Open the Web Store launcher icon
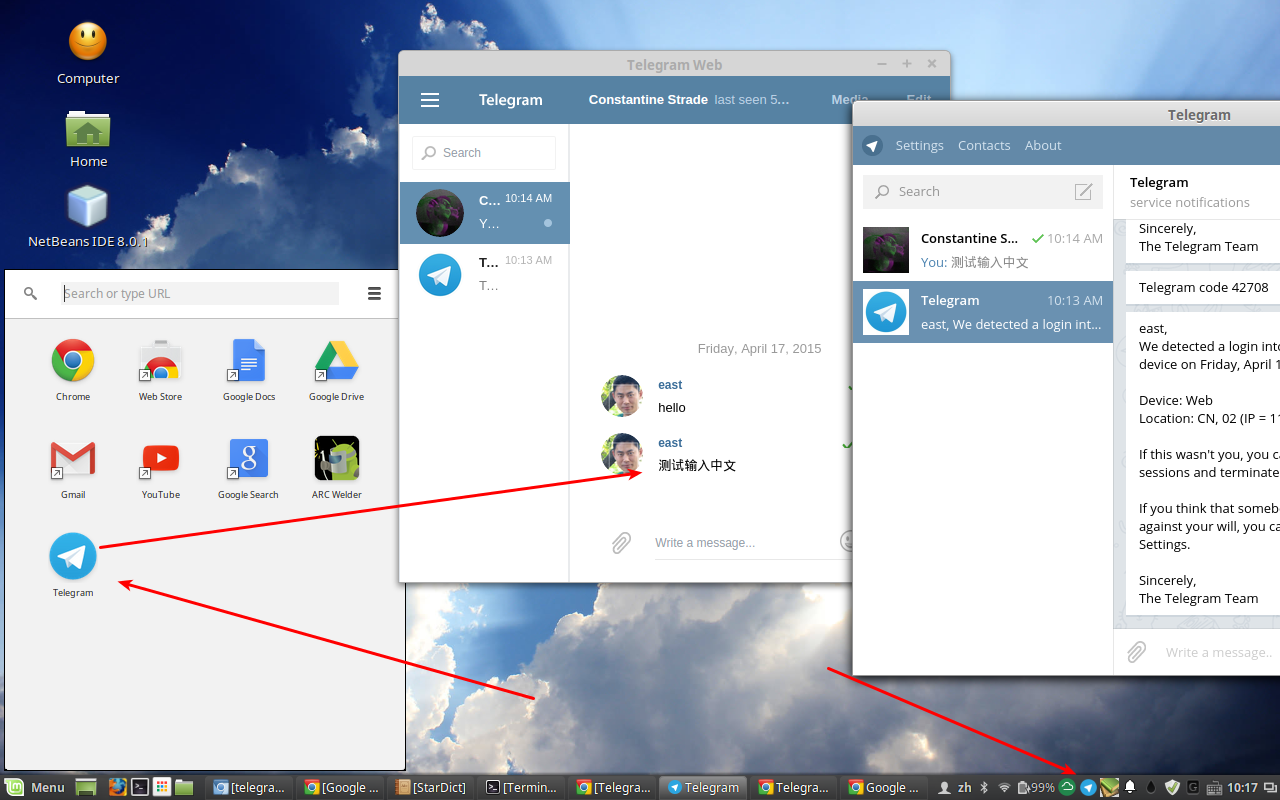 tap(160, 361)
